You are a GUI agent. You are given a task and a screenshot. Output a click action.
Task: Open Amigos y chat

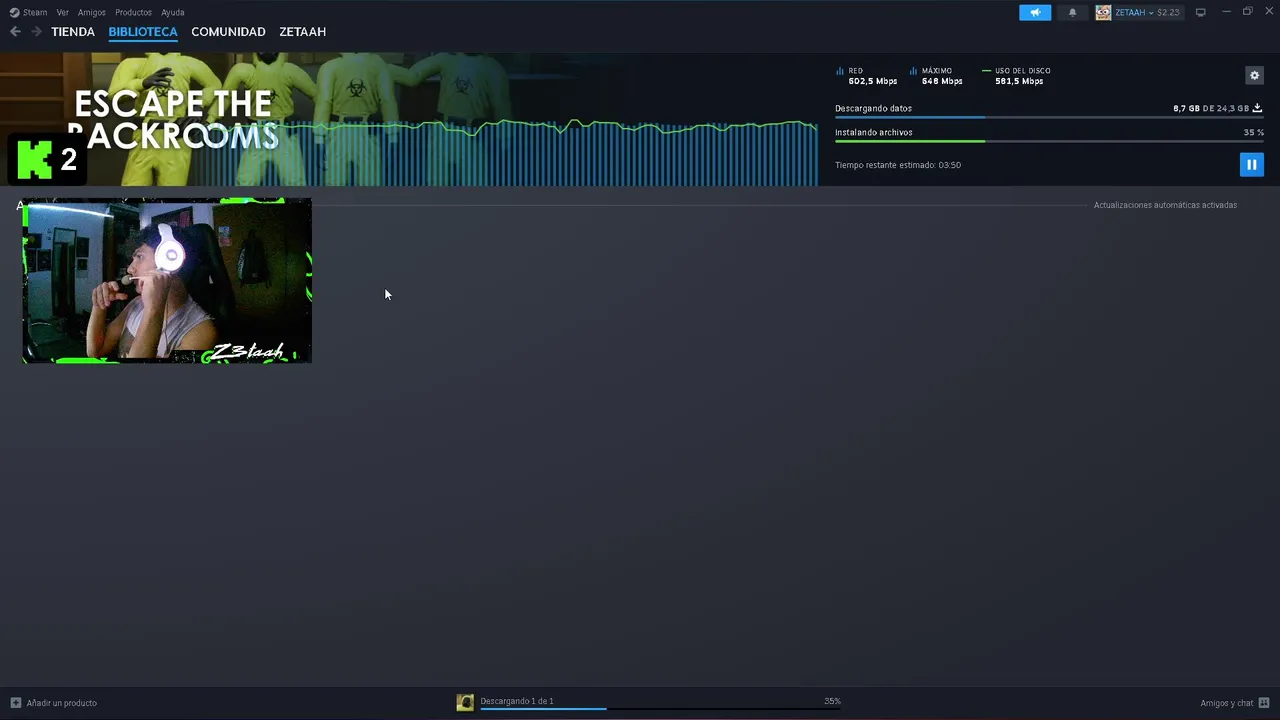[1226, 703]
